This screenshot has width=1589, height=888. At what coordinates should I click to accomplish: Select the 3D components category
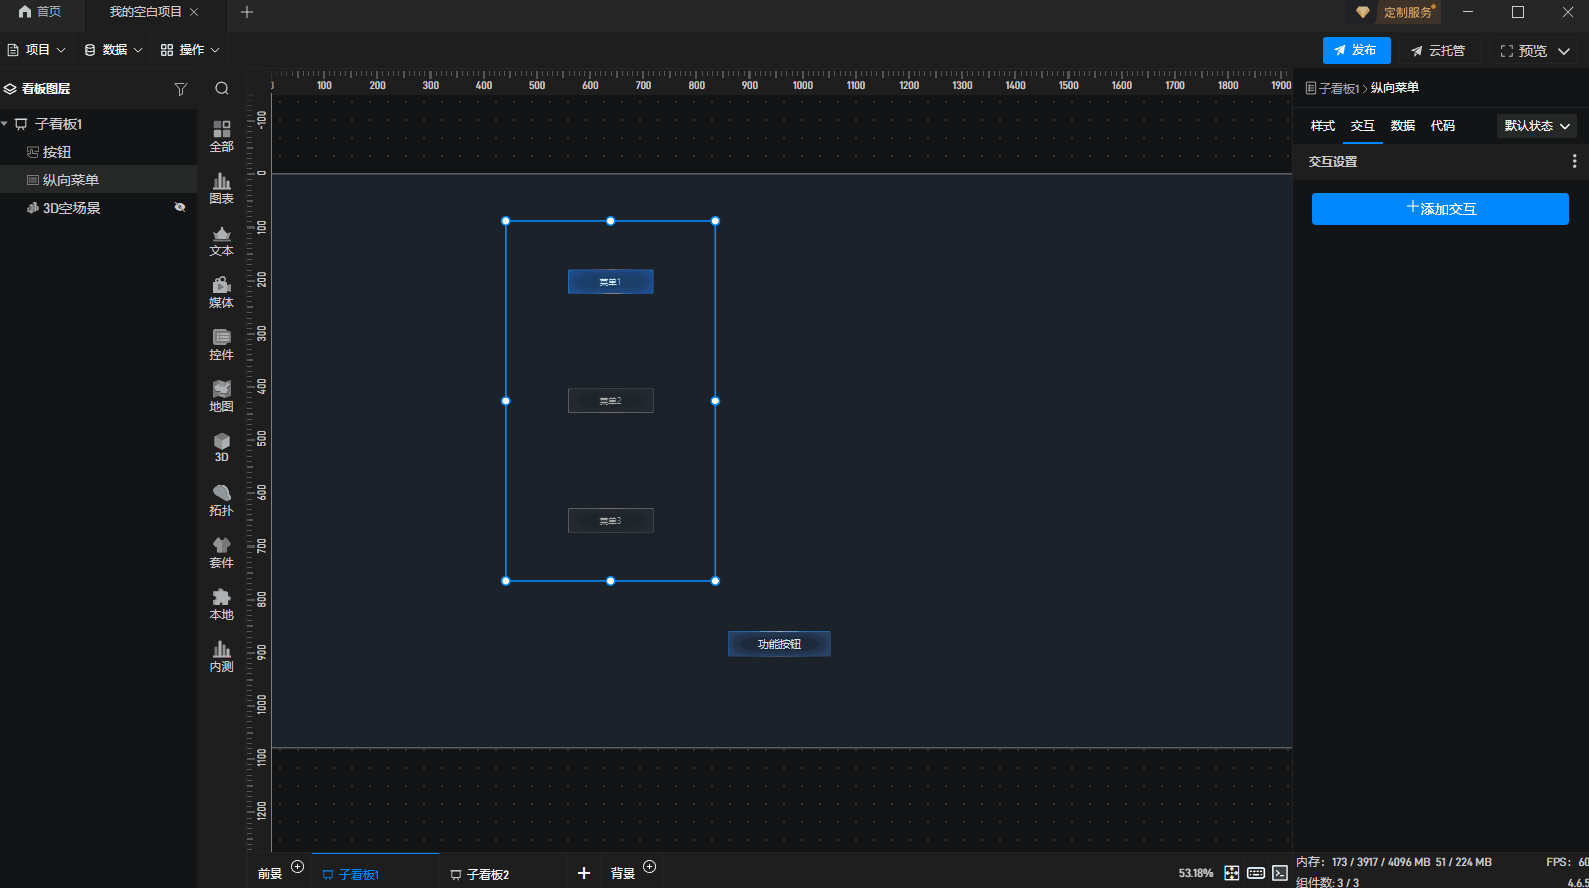(x=221, y=447)
